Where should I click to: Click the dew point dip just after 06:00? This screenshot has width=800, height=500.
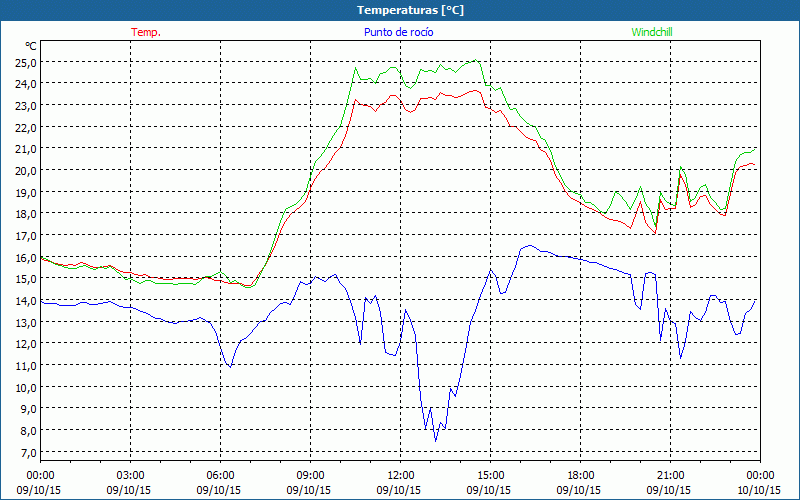pos(230,366)
